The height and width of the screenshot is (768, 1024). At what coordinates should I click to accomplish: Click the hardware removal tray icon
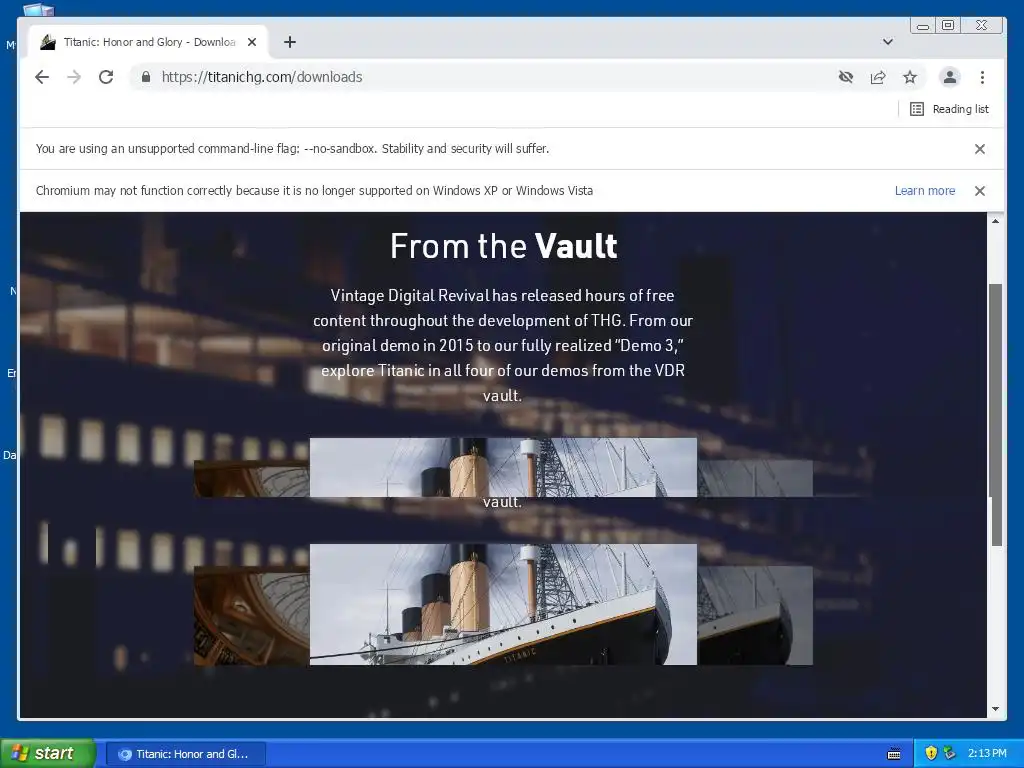click(950, 753)
